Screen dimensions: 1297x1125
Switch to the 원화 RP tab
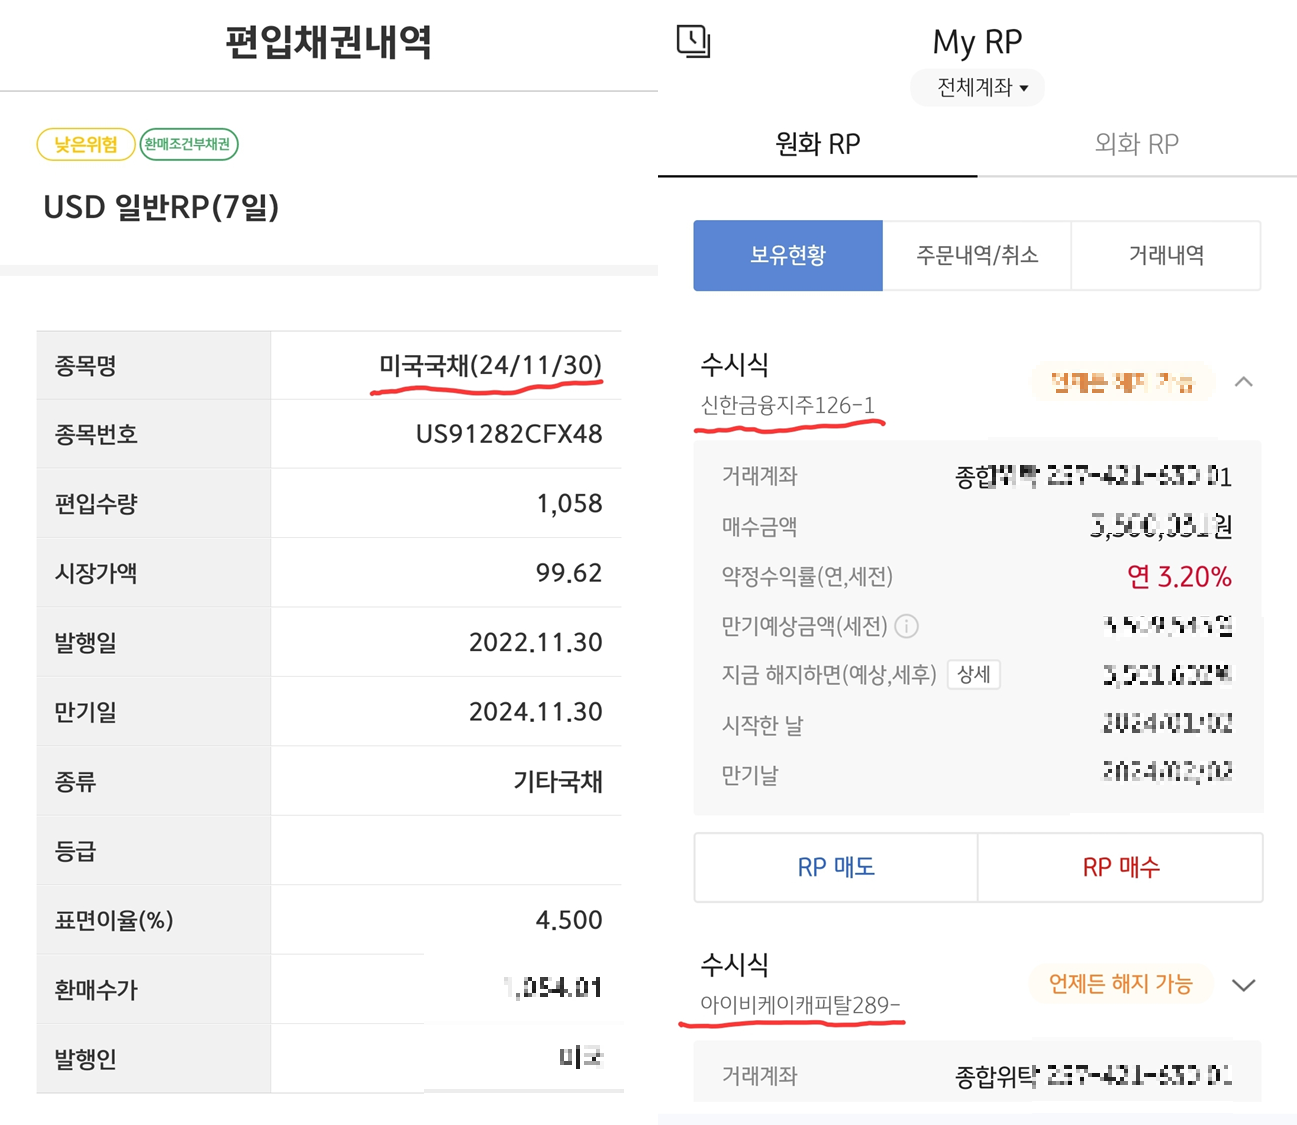[x=817, y=144]
